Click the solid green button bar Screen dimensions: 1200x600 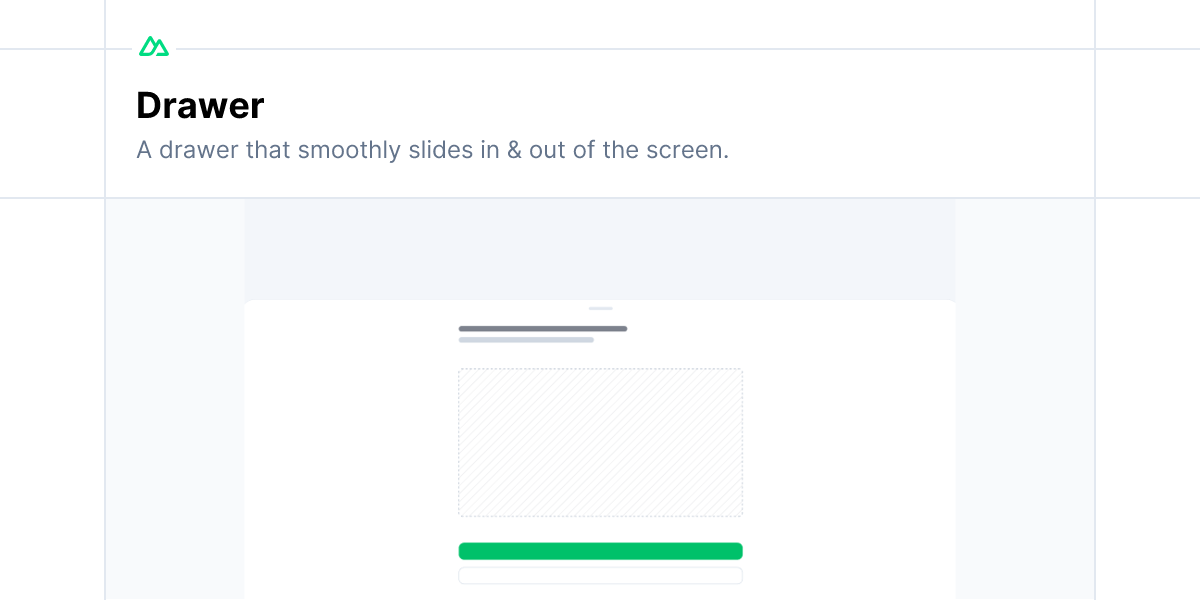pos(600,551)
